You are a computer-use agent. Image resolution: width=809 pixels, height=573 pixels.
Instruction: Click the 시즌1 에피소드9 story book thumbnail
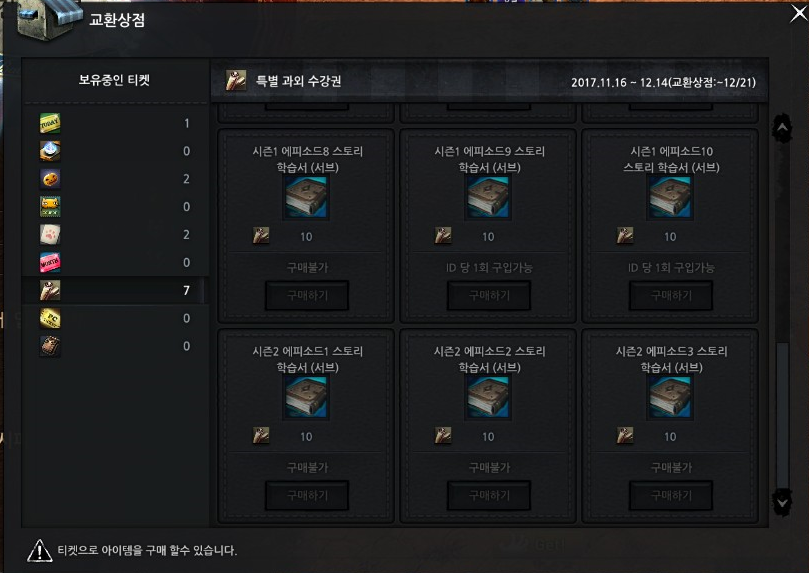[488, 197]
